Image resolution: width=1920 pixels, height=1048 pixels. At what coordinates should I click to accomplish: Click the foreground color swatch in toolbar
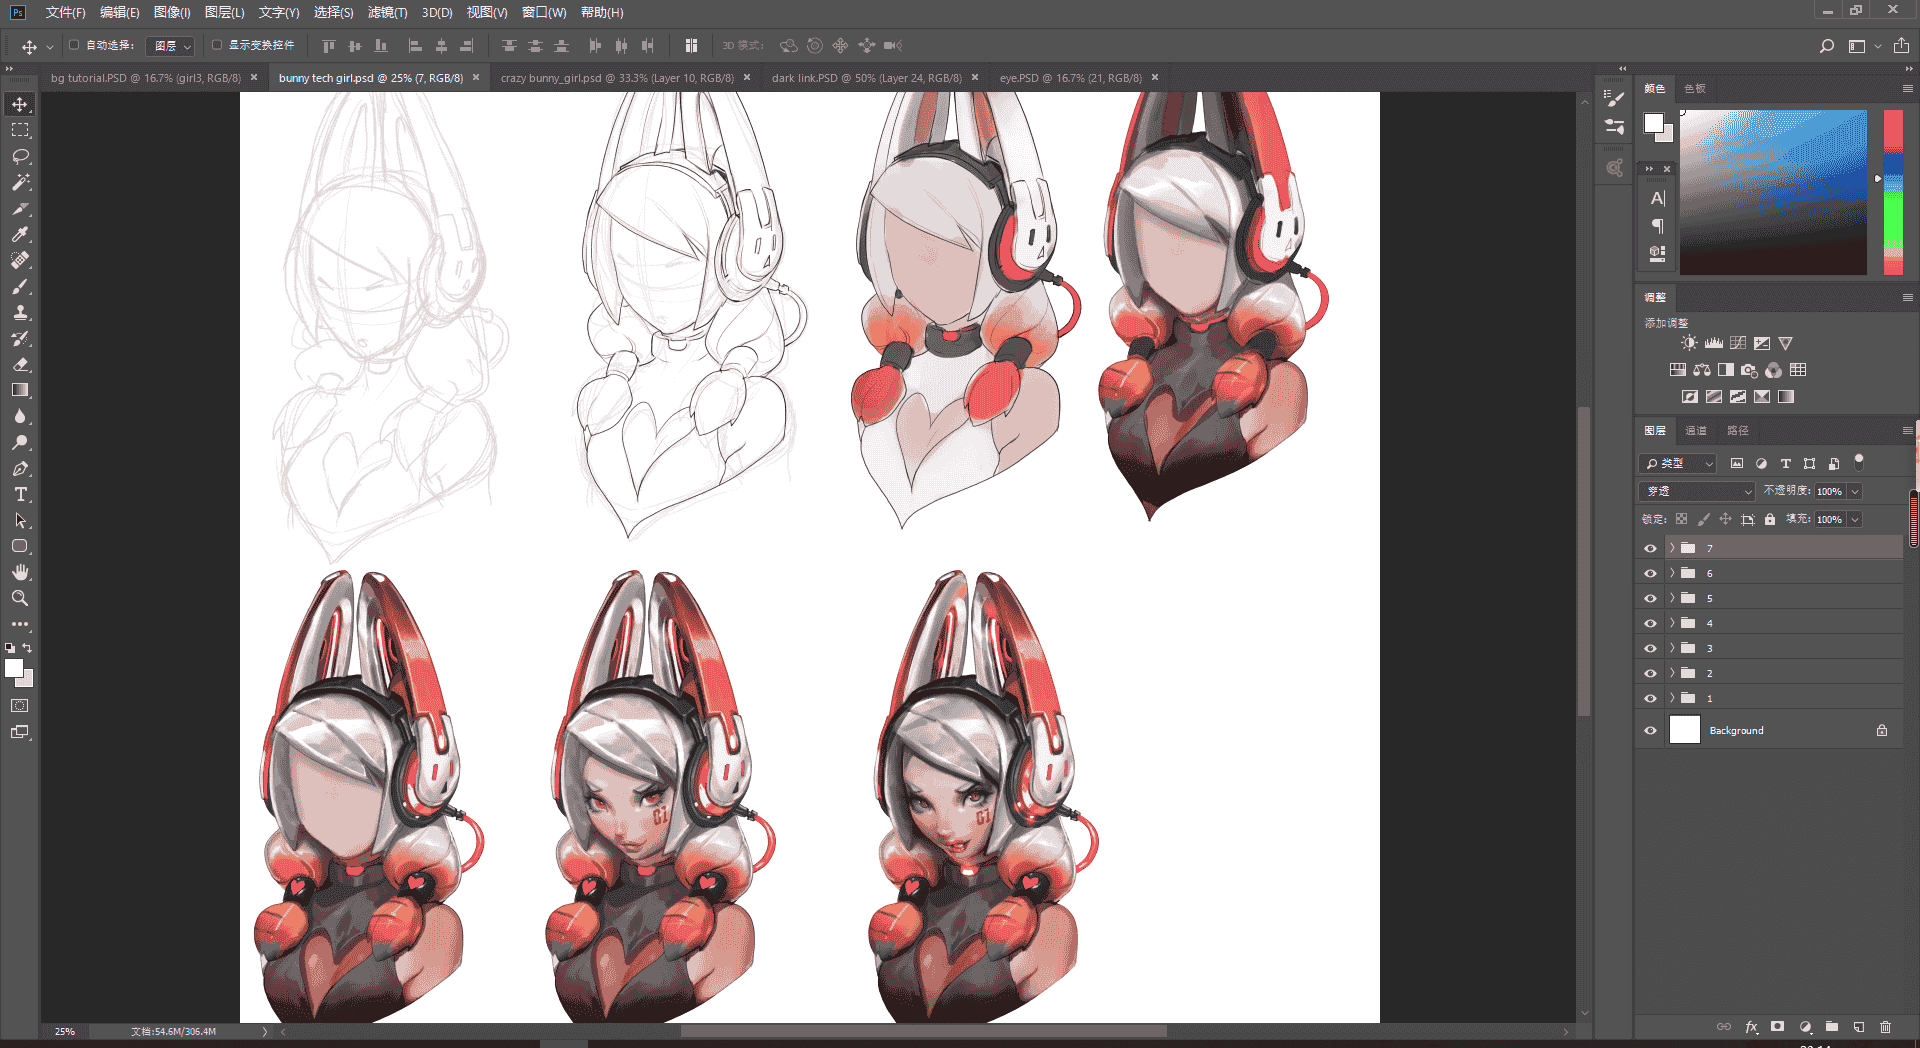pos(14,669)
